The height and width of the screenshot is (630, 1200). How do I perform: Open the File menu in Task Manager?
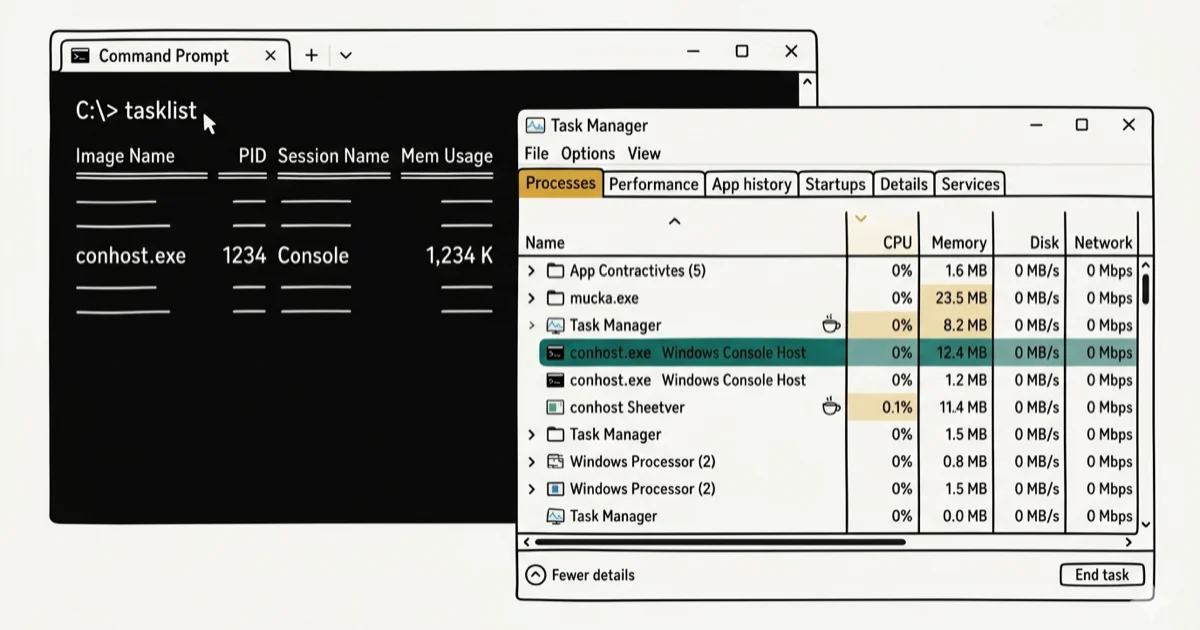pos(537,153)
